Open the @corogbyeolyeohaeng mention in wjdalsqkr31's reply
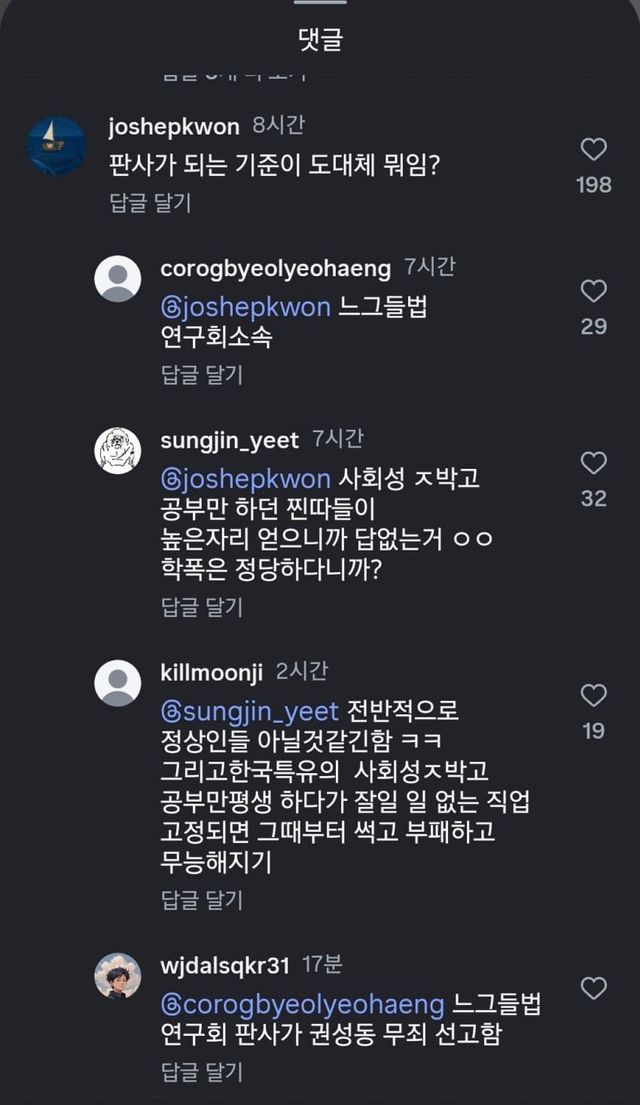640x1105 pixels. click(x=302, y=1004)
